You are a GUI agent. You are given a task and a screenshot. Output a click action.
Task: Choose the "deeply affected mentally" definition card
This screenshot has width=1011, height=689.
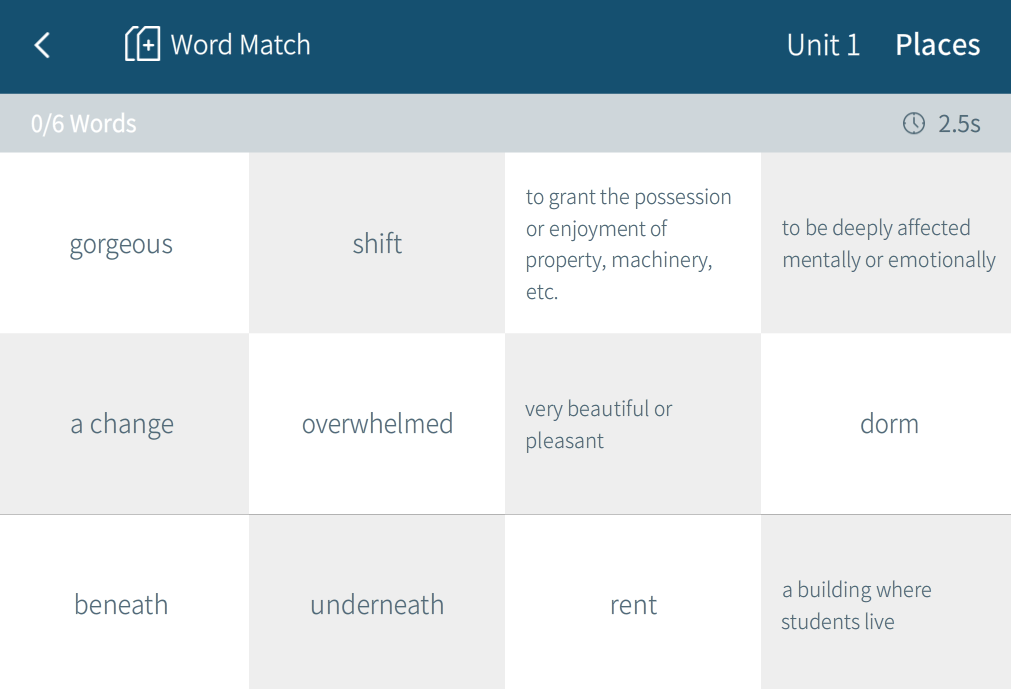click(x=887, y=244)
